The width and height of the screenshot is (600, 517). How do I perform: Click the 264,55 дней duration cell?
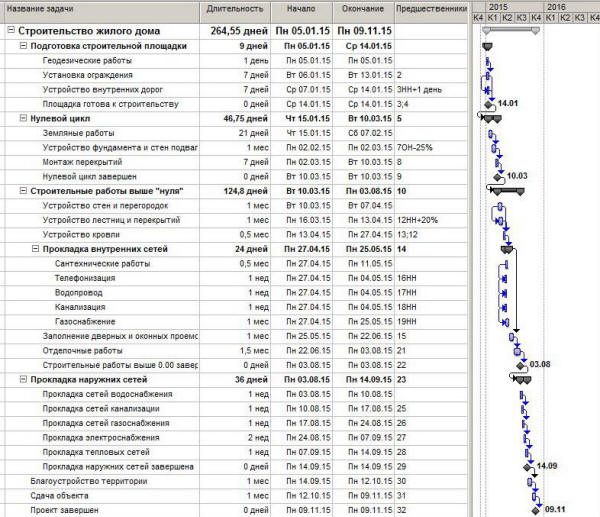coord(235,31)
